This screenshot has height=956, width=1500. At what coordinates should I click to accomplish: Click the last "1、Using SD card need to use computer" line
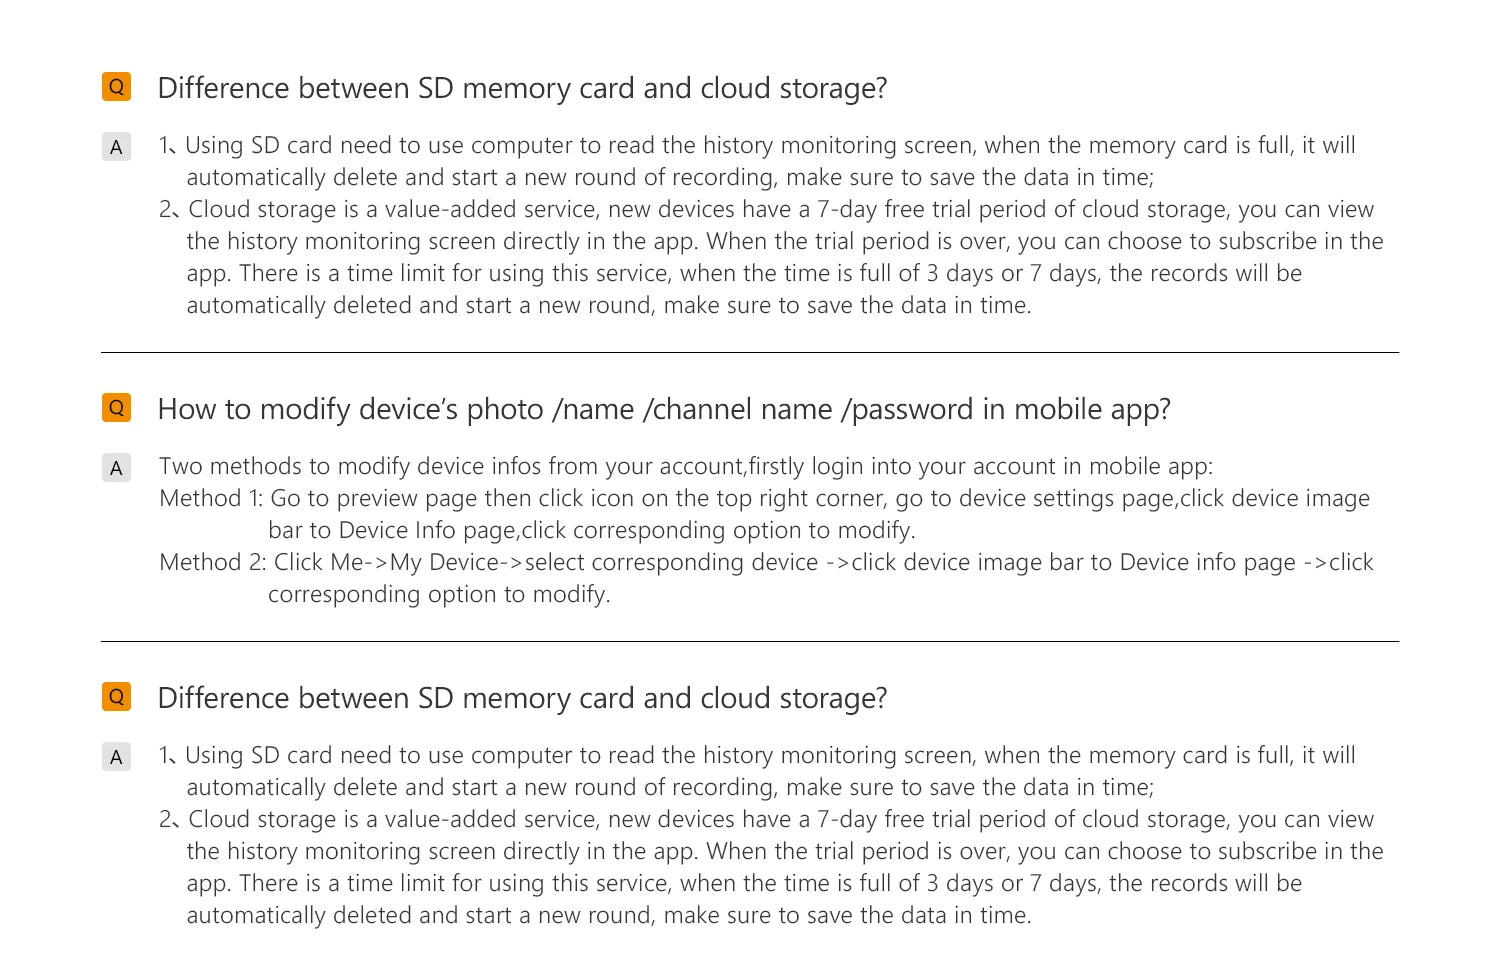[x=757, y=755]
